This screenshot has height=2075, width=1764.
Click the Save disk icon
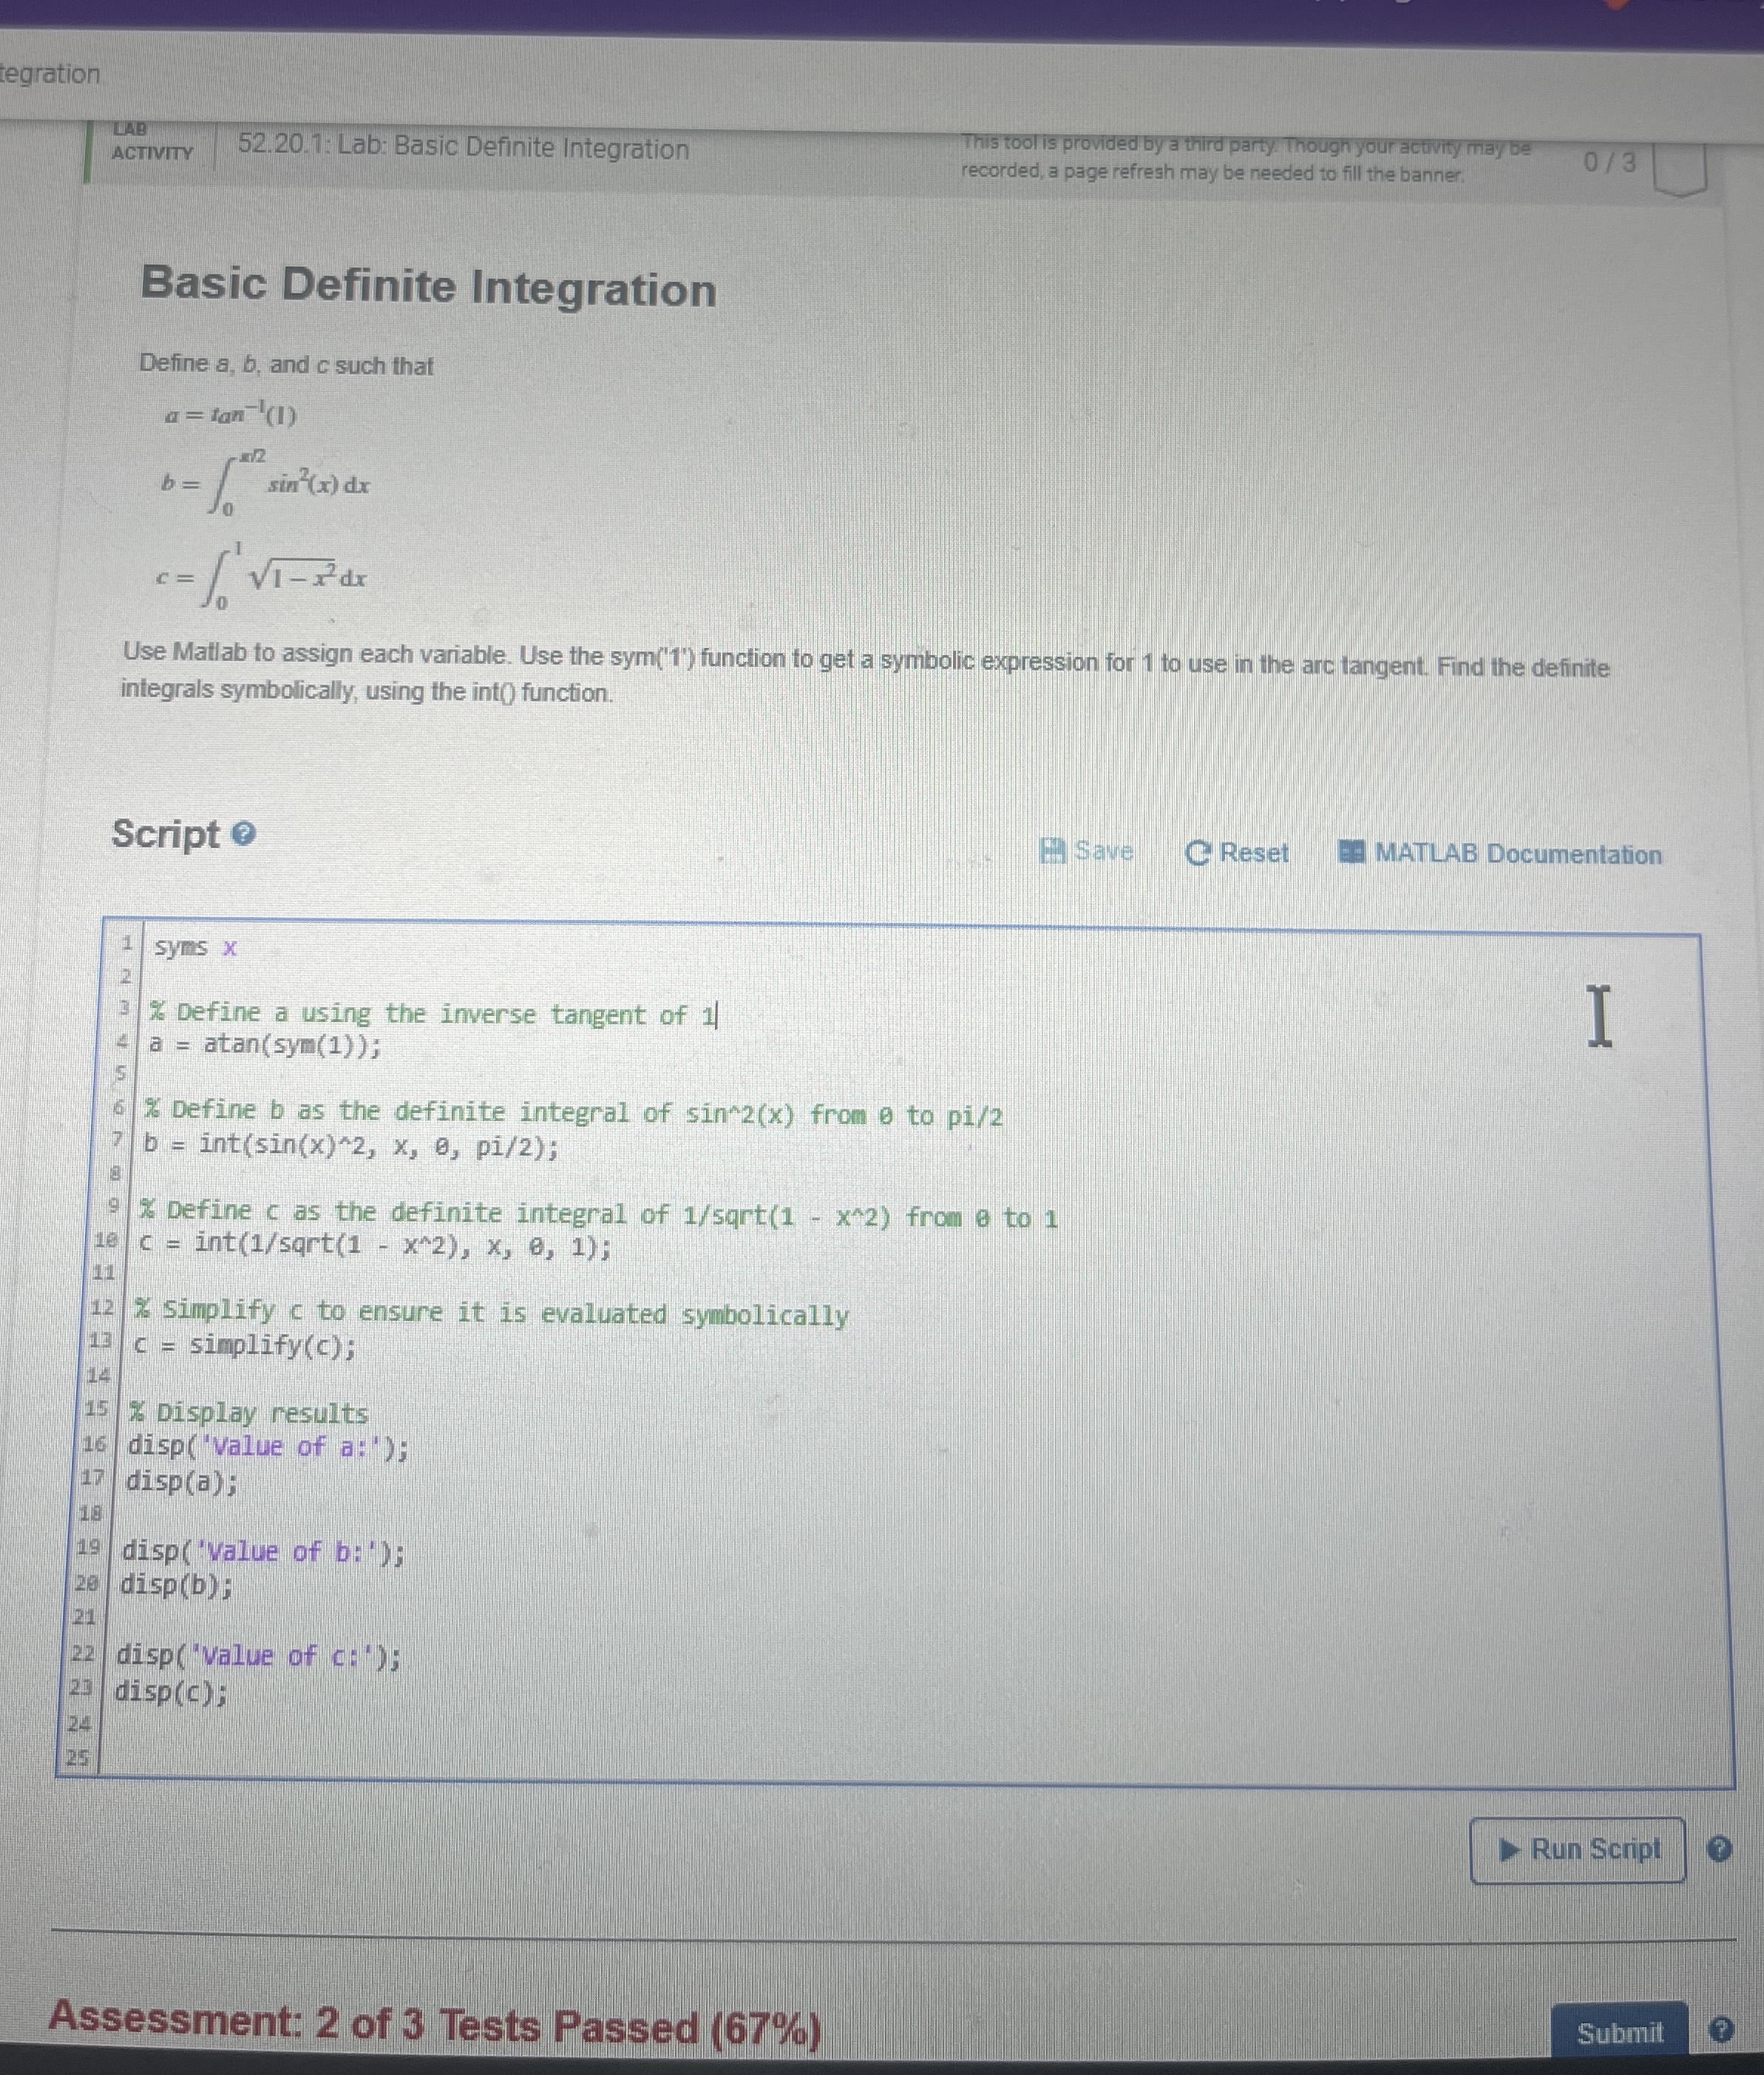pos(1052,850)
